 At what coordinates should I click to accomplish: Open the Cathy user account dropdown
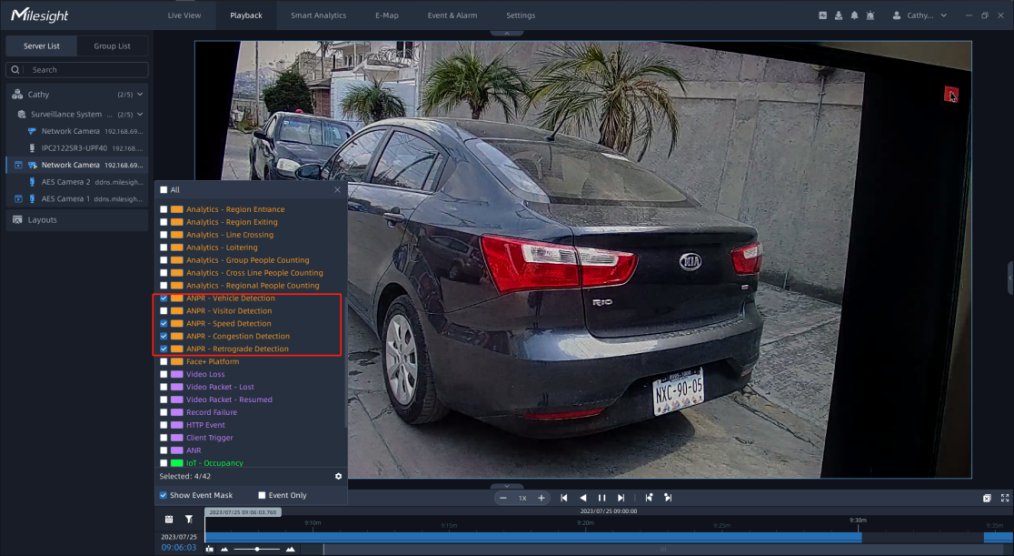(x=944, y=16)
